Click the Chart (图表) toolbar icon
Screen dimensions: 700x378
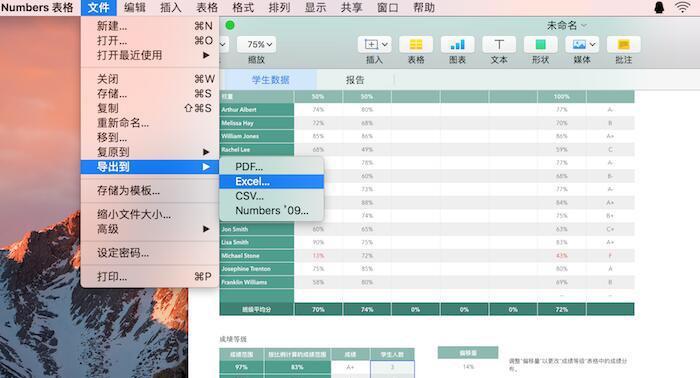[457, 45]
